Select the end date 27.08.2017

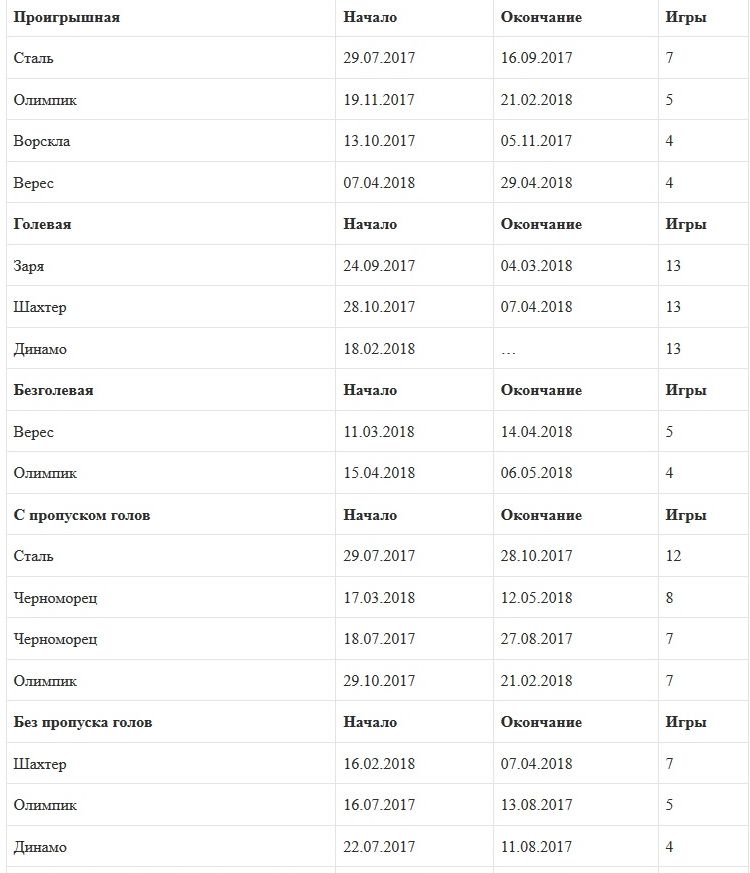[537, 639]
